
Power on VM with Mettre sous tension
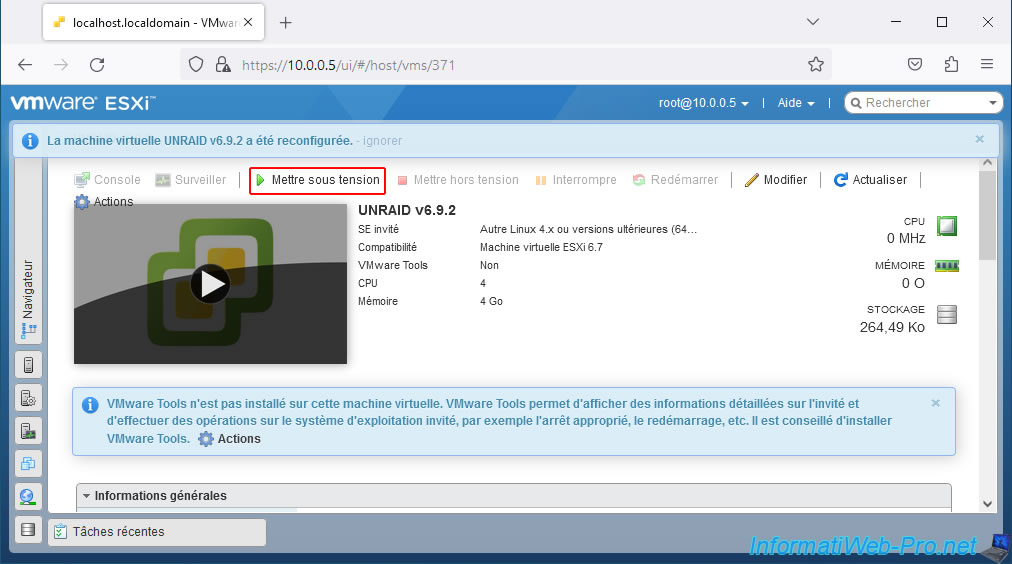(x=317, y=180)
